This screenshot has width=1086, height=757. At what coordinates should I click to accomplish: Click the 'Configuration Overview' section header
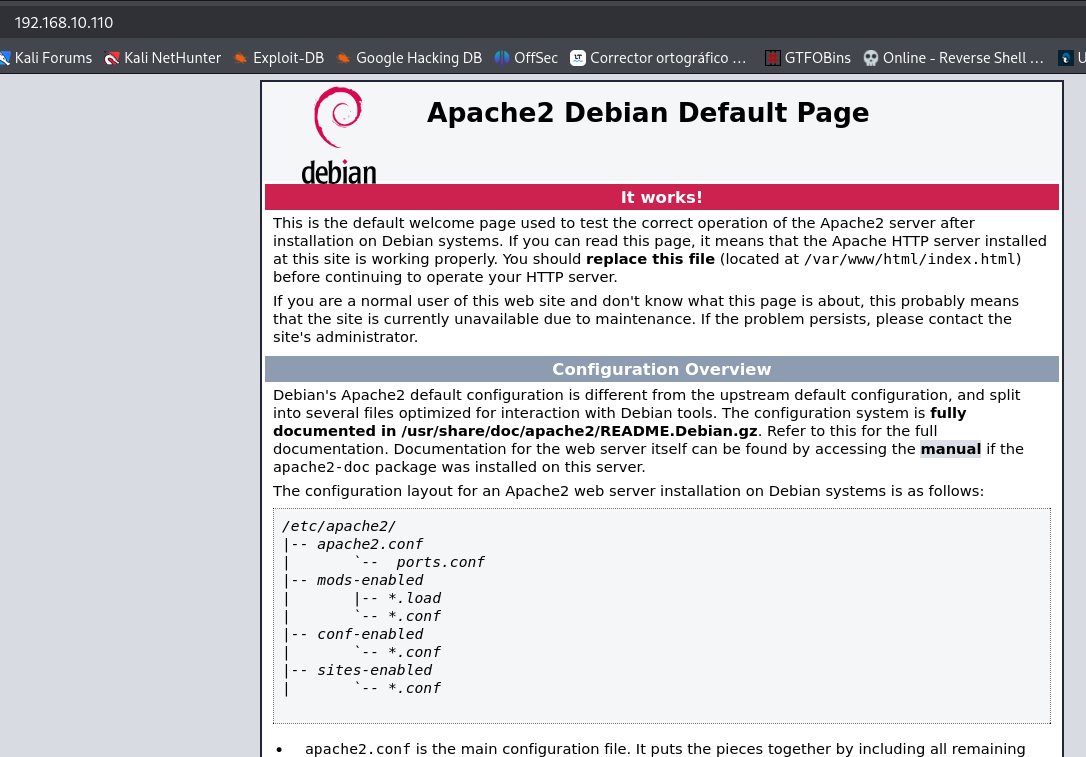click(x=661, y=369)
